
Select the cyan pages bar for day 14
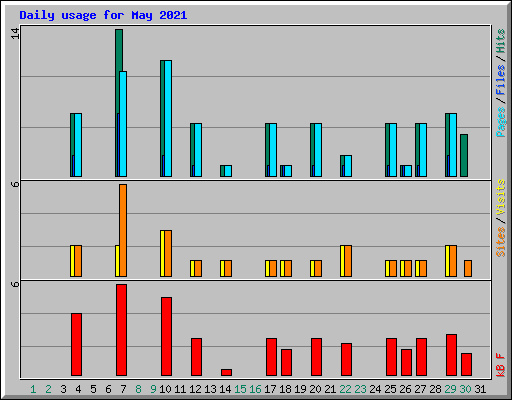coord(228,171)
